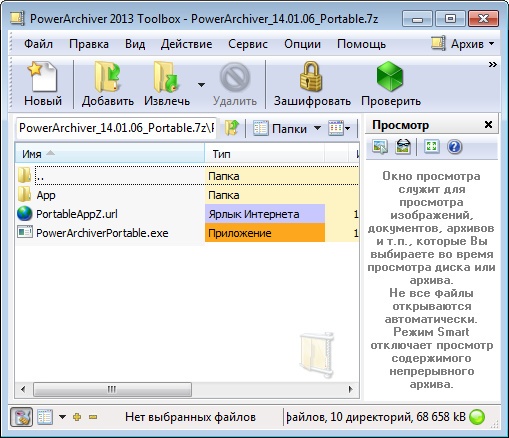The height and width of the screenshot is (438, 509).
Task: Click the status bar list view icon
Action: point(45,417)
